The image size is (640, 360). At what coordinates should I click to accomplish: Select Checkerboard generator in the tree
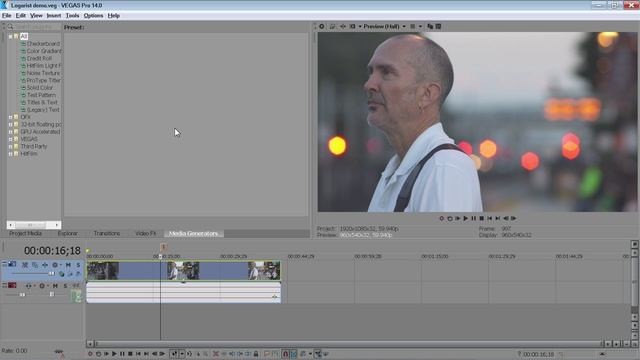coord(43,44)
